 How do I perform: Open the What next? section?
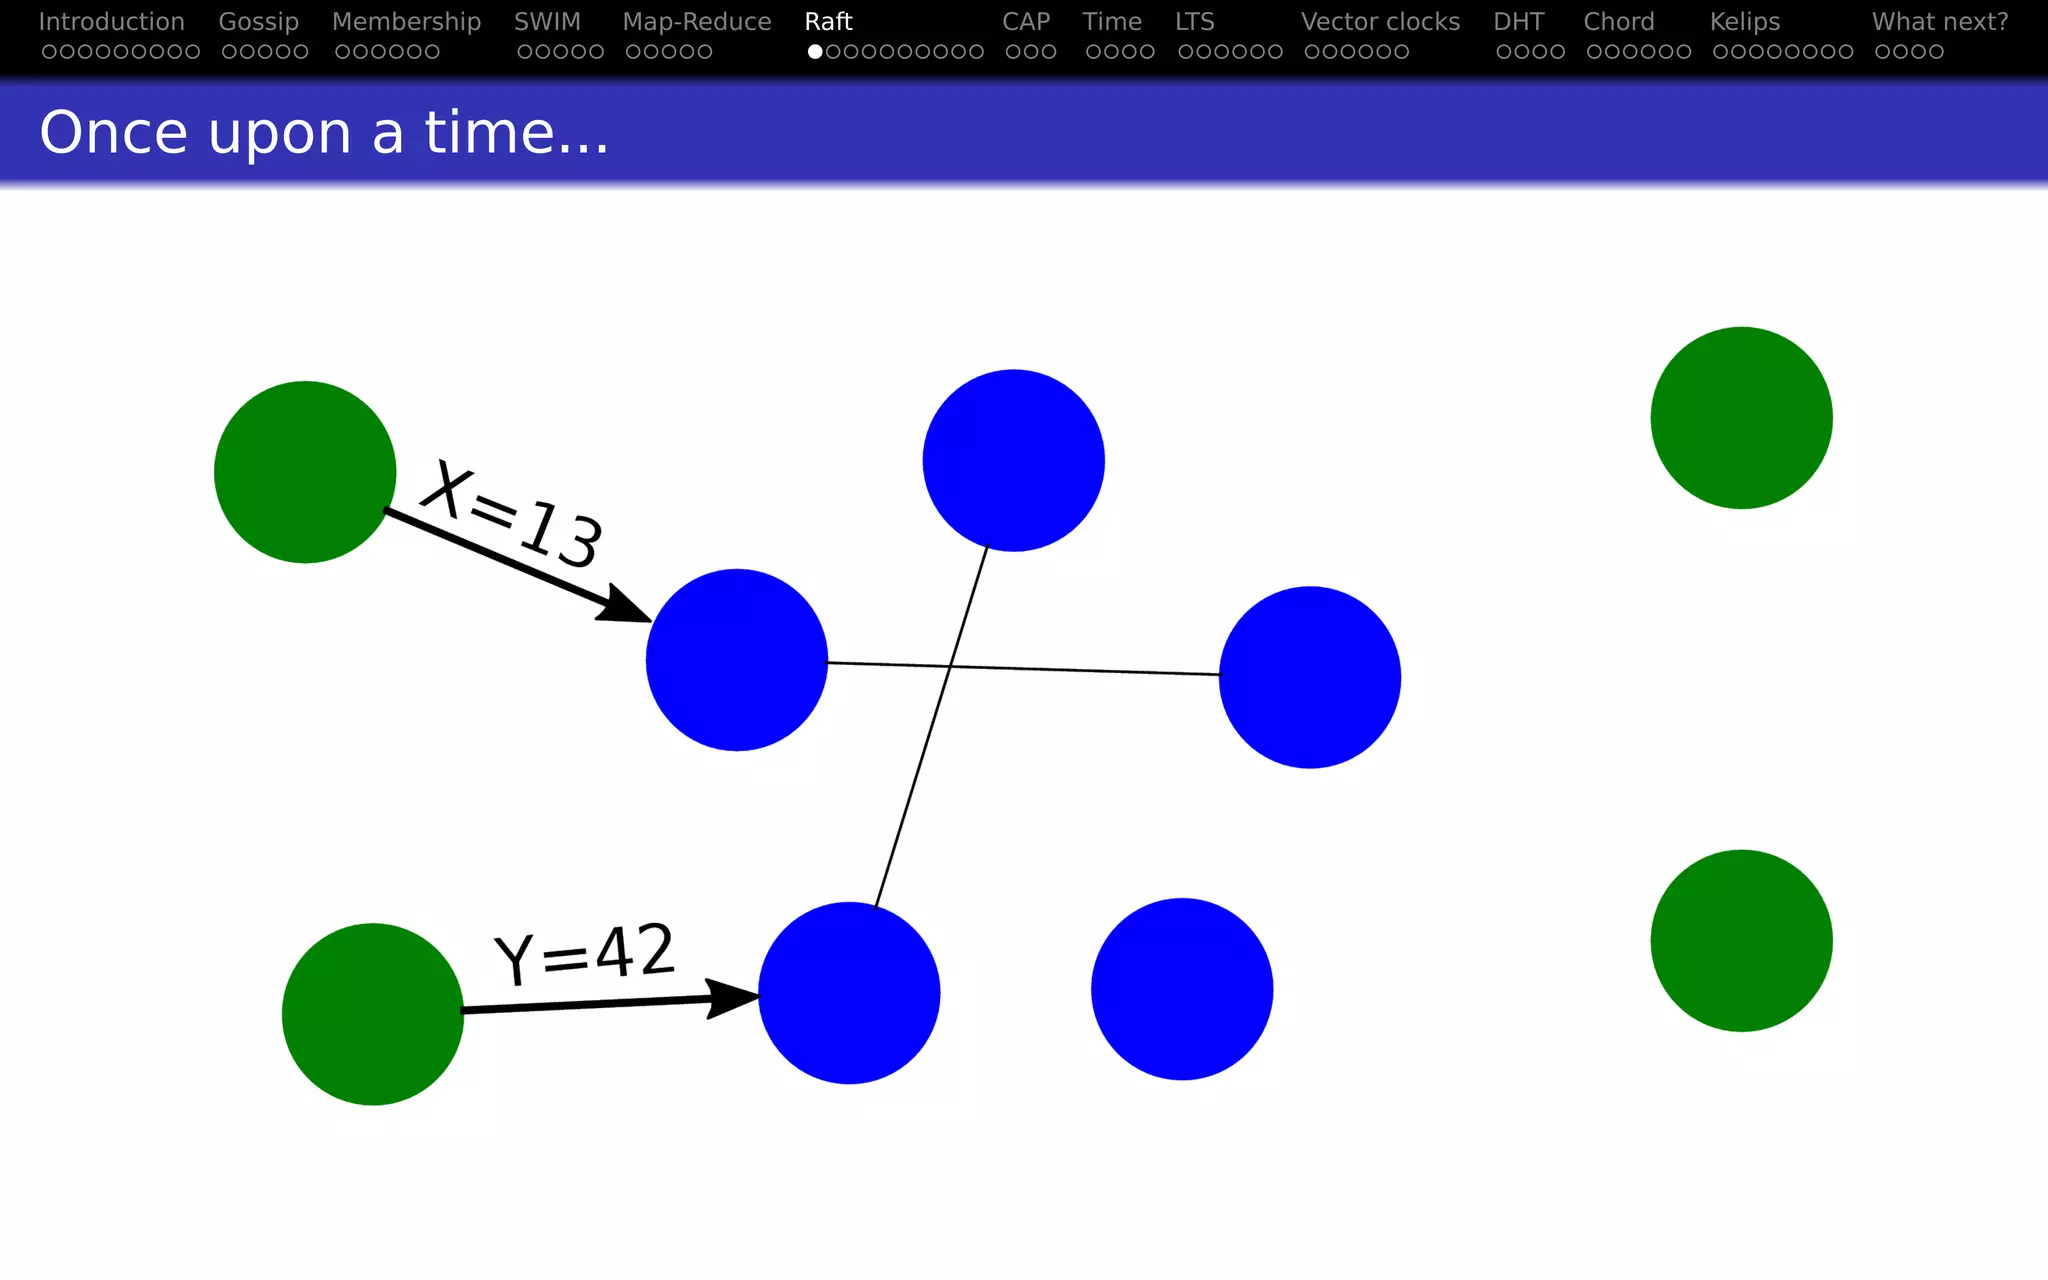1940,22
